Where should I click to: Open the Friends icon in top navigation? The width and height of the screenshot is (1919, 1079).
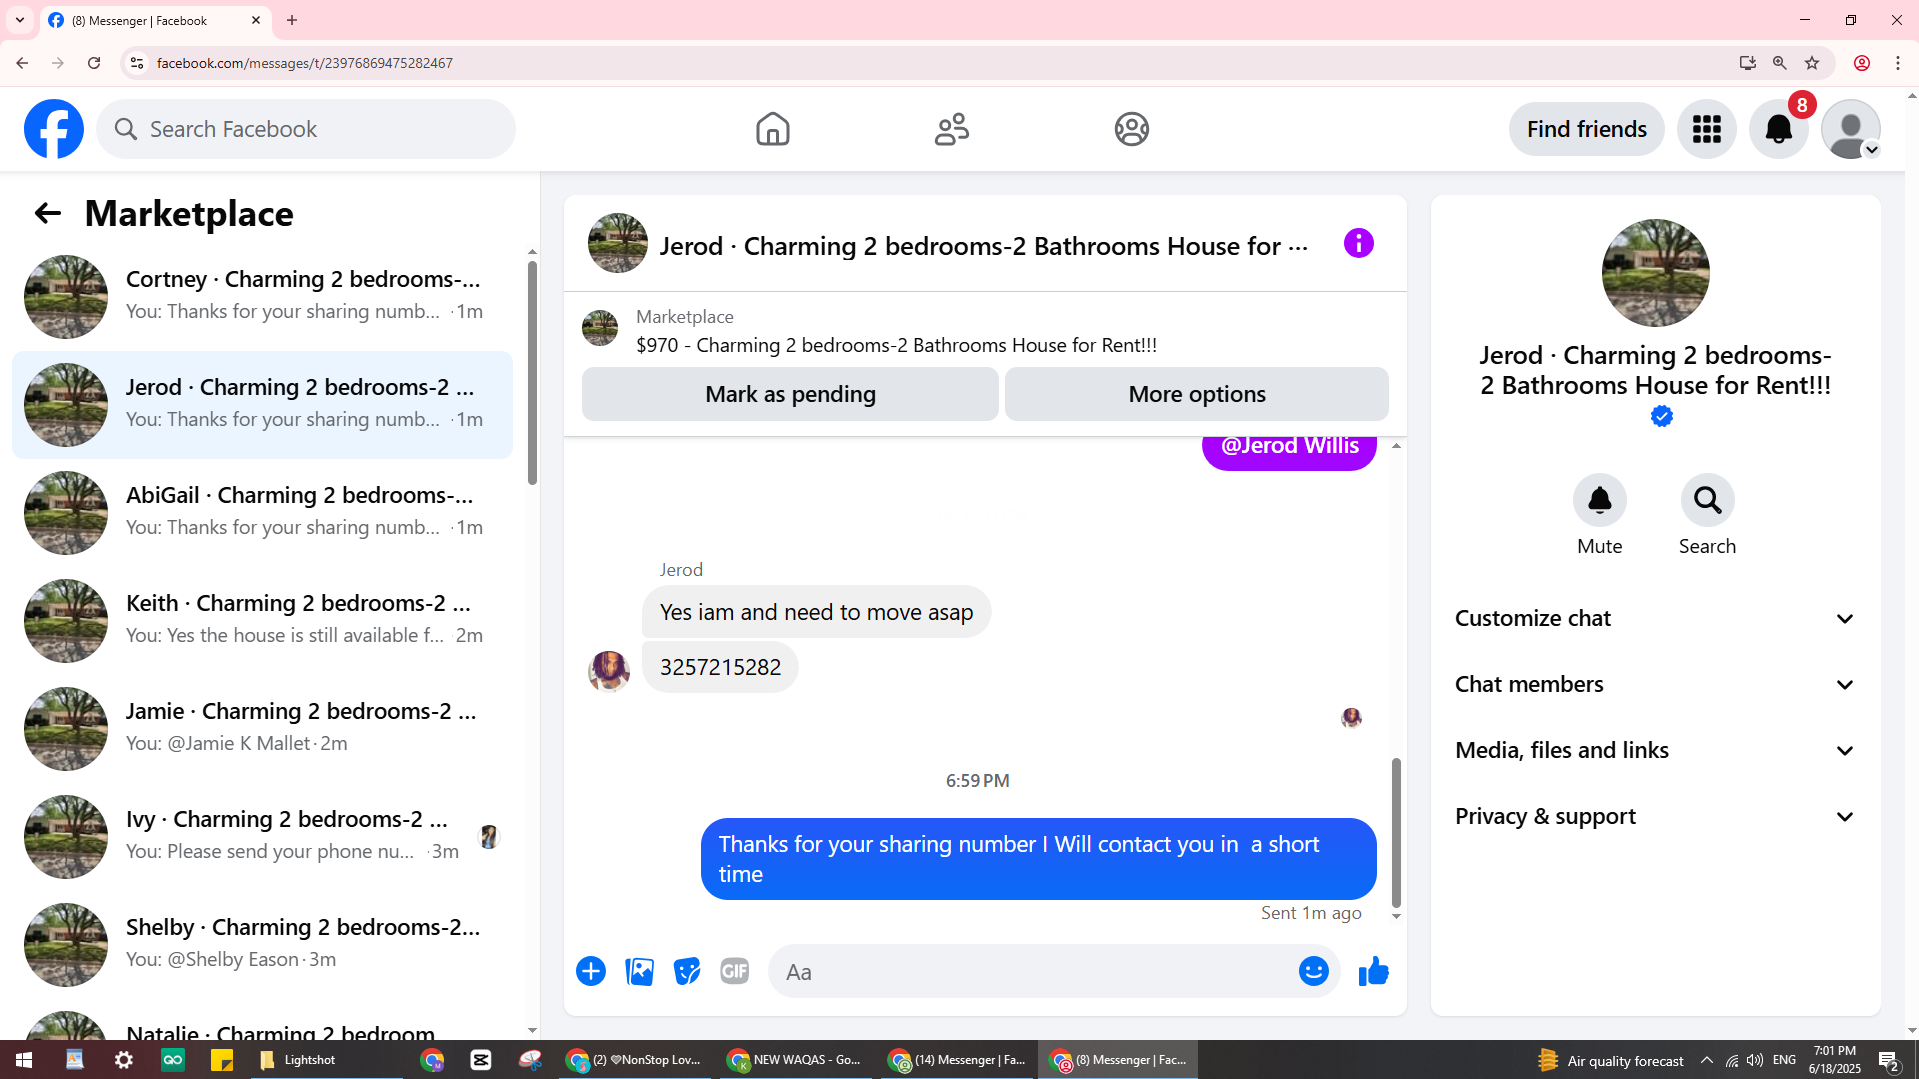coord(952,129)
